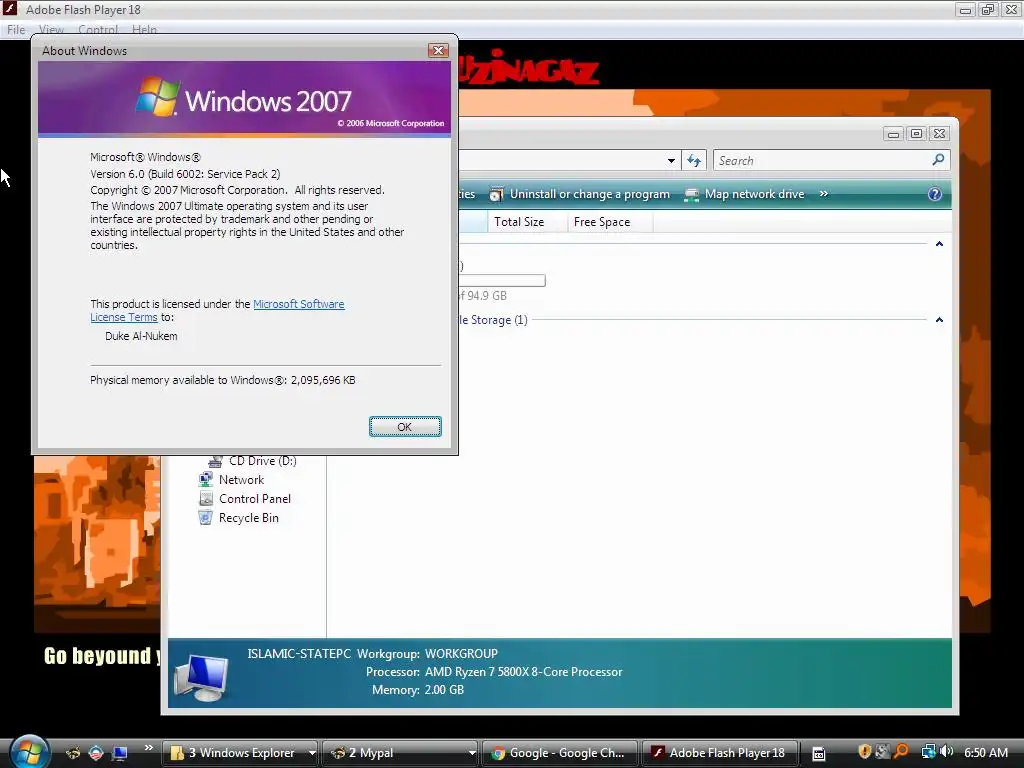Open the Control menu in Flash Player

(x=98, y=29)
